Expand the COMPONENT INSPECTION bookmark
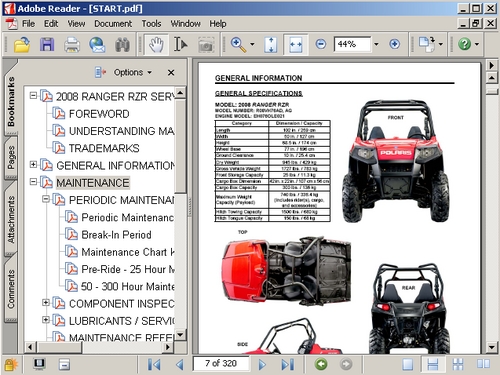The image size is (500, 375). [x=46, y=302]
